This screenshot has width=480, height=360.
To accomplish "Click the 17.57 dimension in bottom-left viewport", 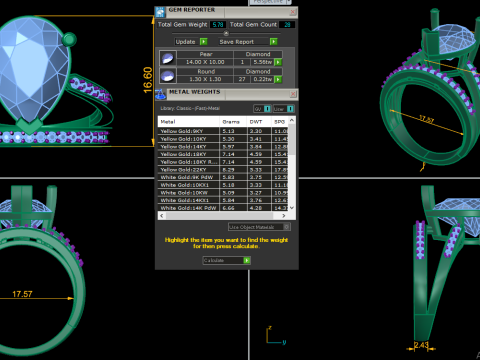I will 22,294.
